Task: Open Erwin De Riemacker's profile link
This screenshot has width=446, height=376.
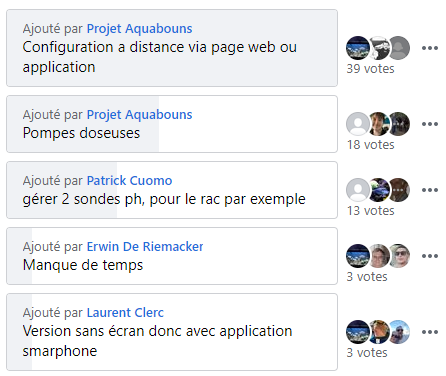Action: [x=145, y=247]
